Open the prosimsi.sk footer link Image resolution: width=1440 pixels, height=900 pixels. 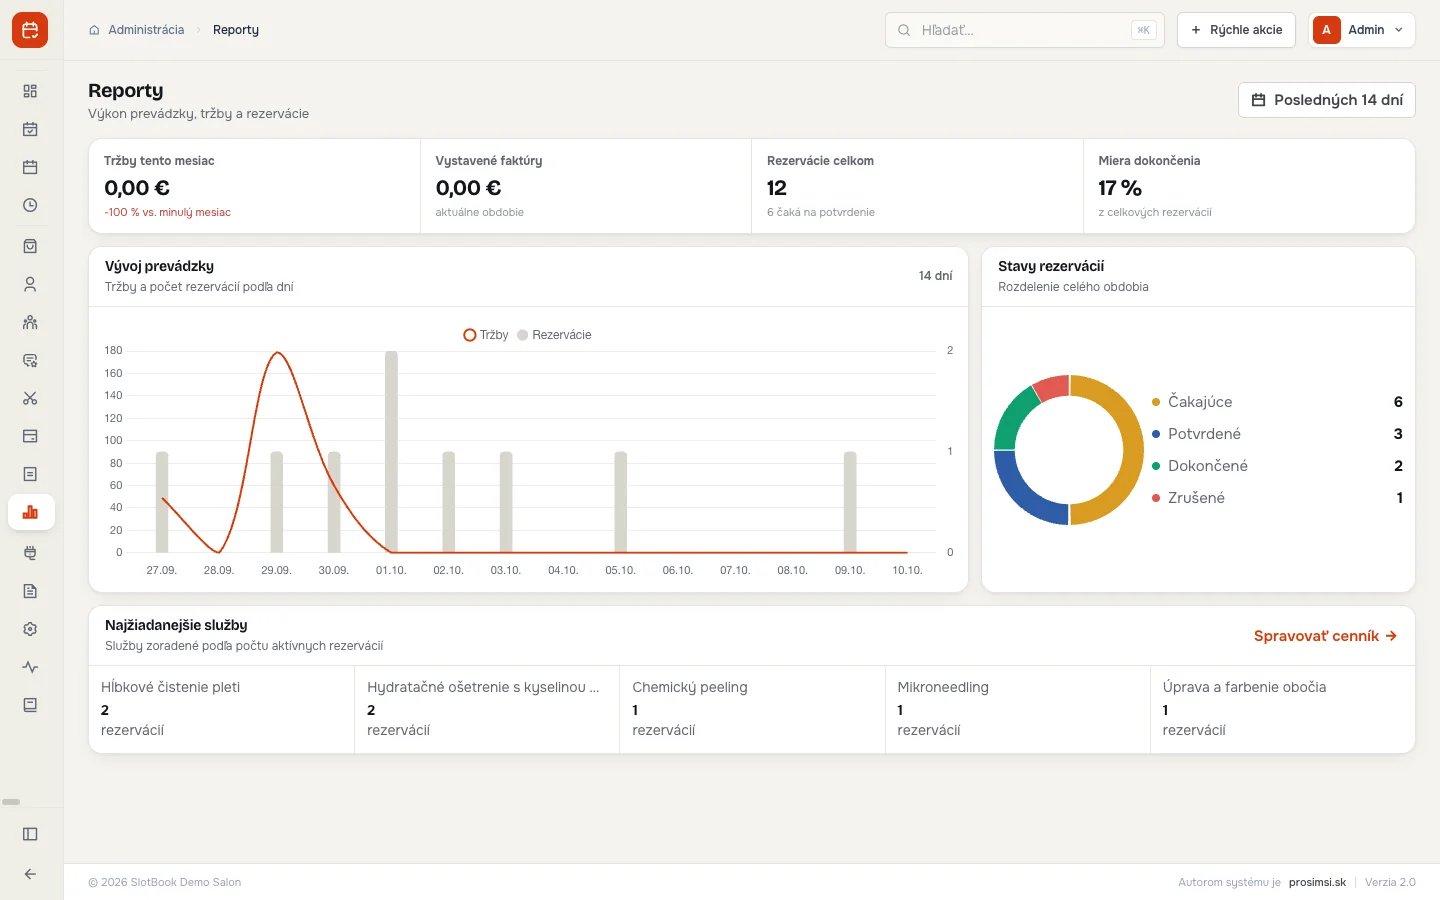tap(1317, 882)
